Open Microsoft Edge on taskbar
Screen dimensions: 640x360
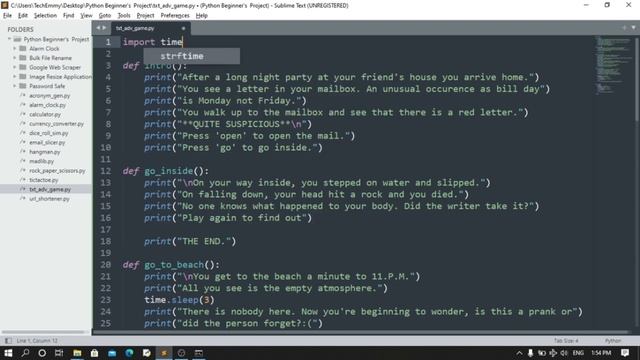[x=129, y=353]
